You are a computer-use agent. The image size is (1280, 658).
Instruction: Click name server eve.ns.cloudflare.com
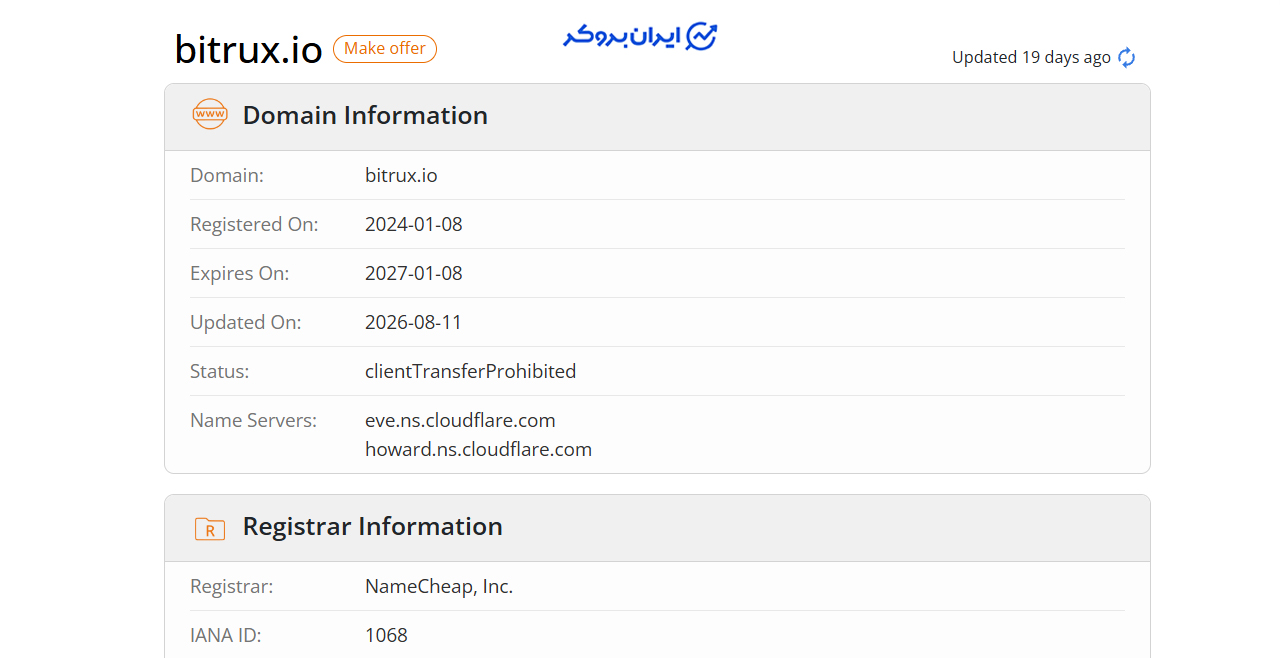pyautogui.click(x=460, y=420)
